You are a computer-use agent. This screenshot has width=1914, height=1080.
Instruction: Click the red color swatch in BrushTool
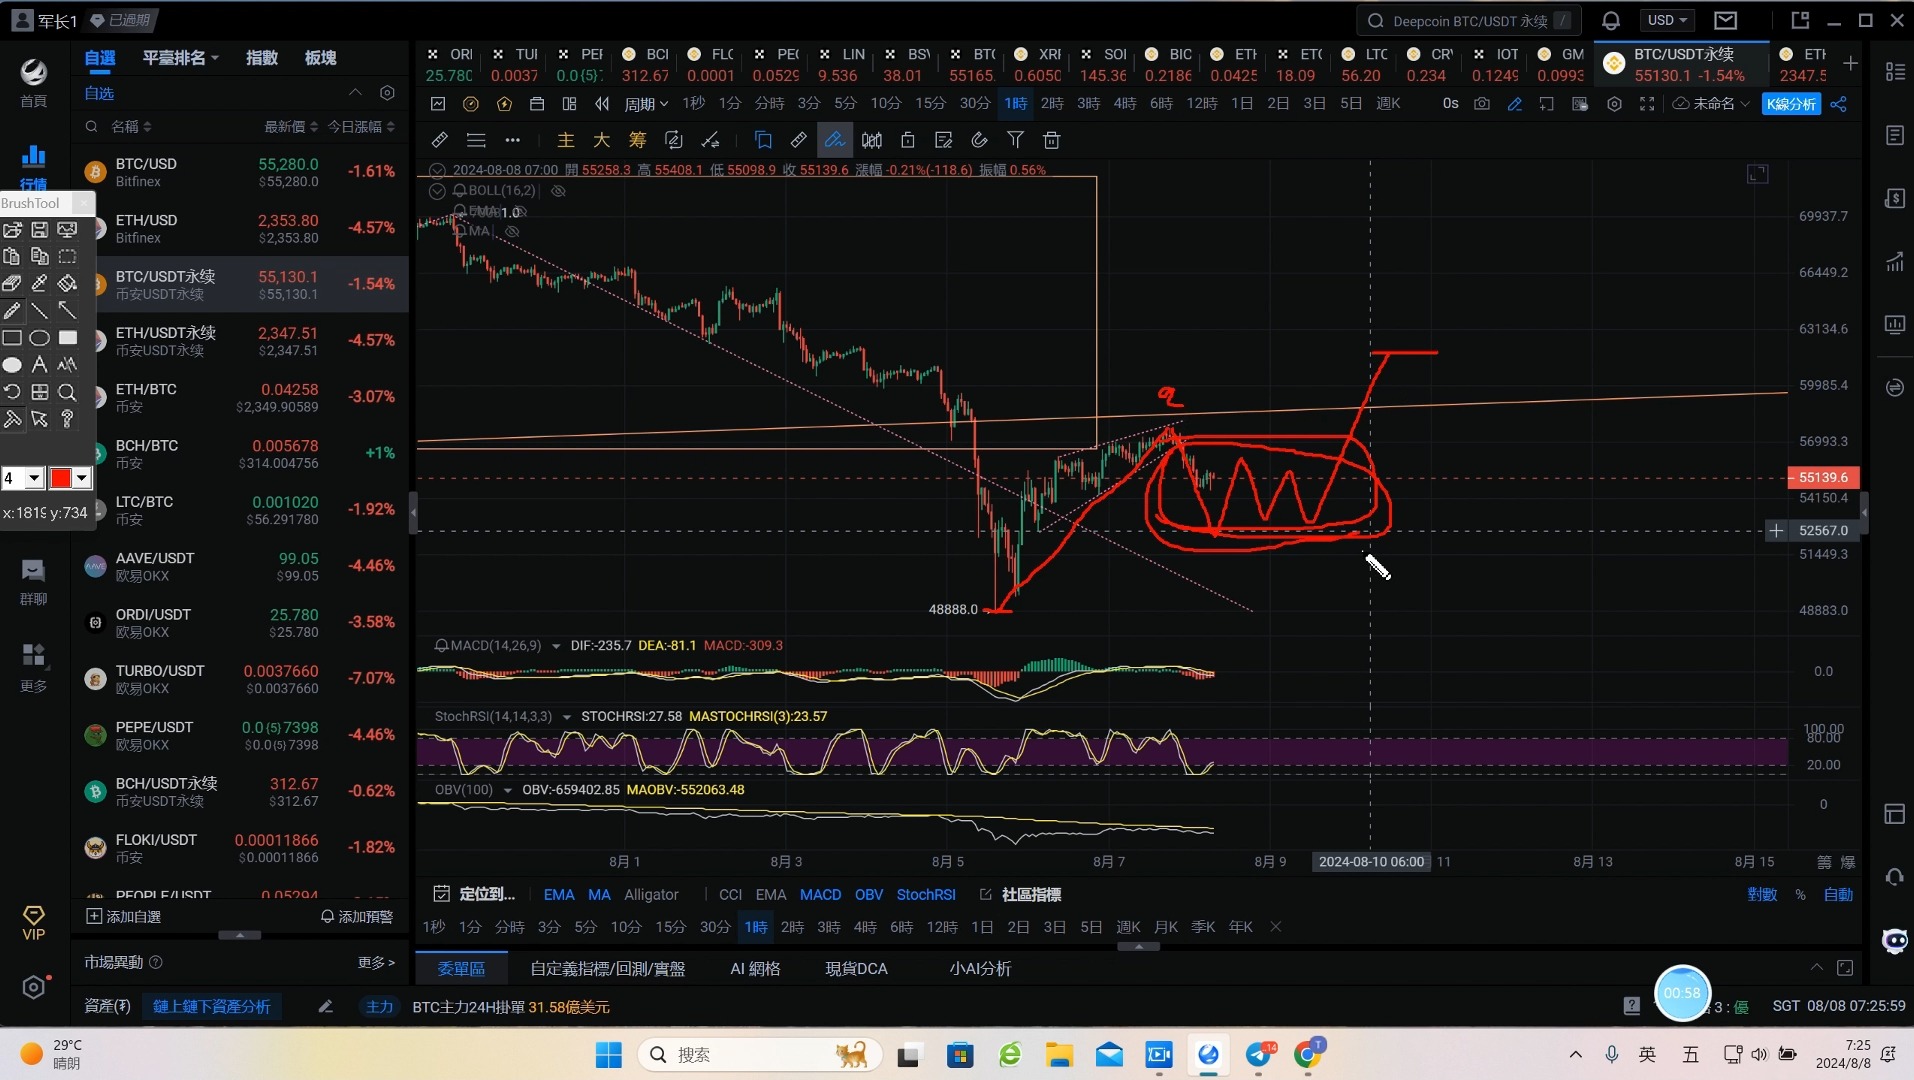(61, 478)
